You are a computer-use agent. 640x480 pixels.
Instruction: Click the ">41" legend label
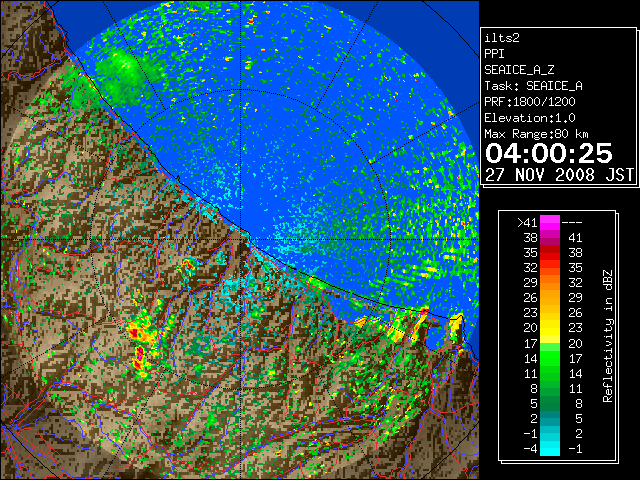pos(527,223)
